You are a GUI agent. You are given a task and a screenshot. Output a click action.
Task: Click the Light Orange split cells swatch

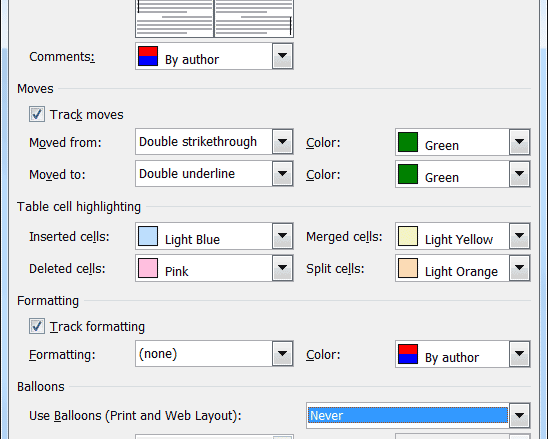pyautogui.click(x=408, y=268)
